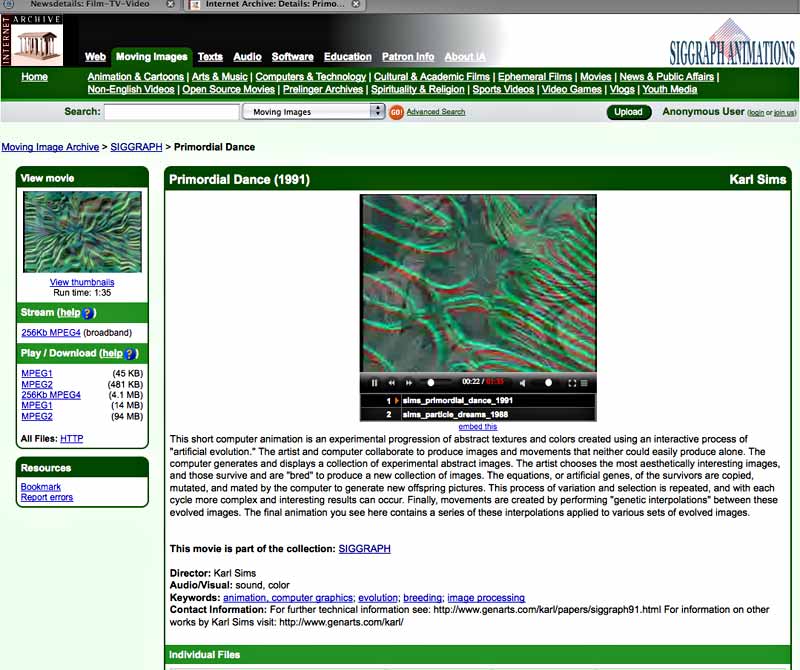This screenshot has height=670, width=800.
Task: Open the Stream help question-mark icon
Action: coord(89,313)
